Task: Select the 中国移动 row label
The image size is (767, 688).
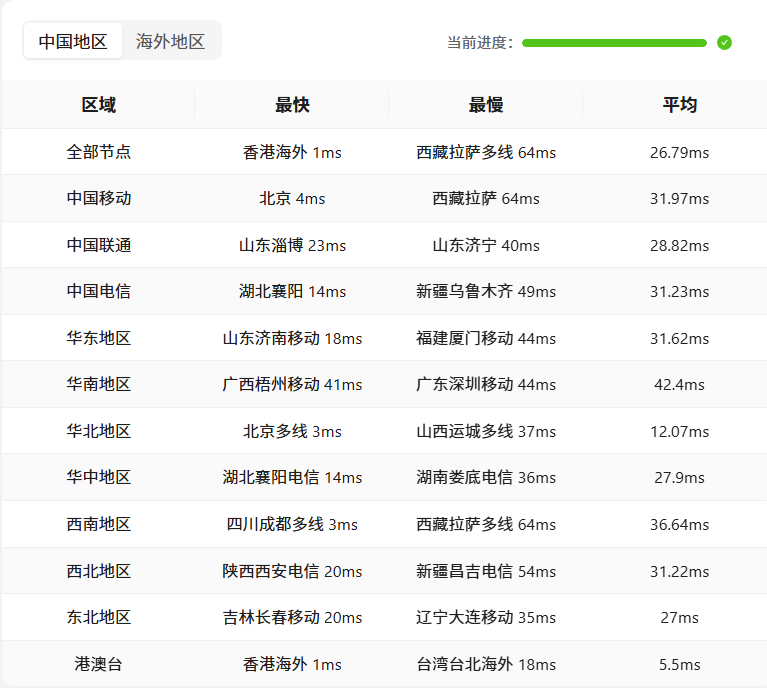Action: (x=98, y=198)
